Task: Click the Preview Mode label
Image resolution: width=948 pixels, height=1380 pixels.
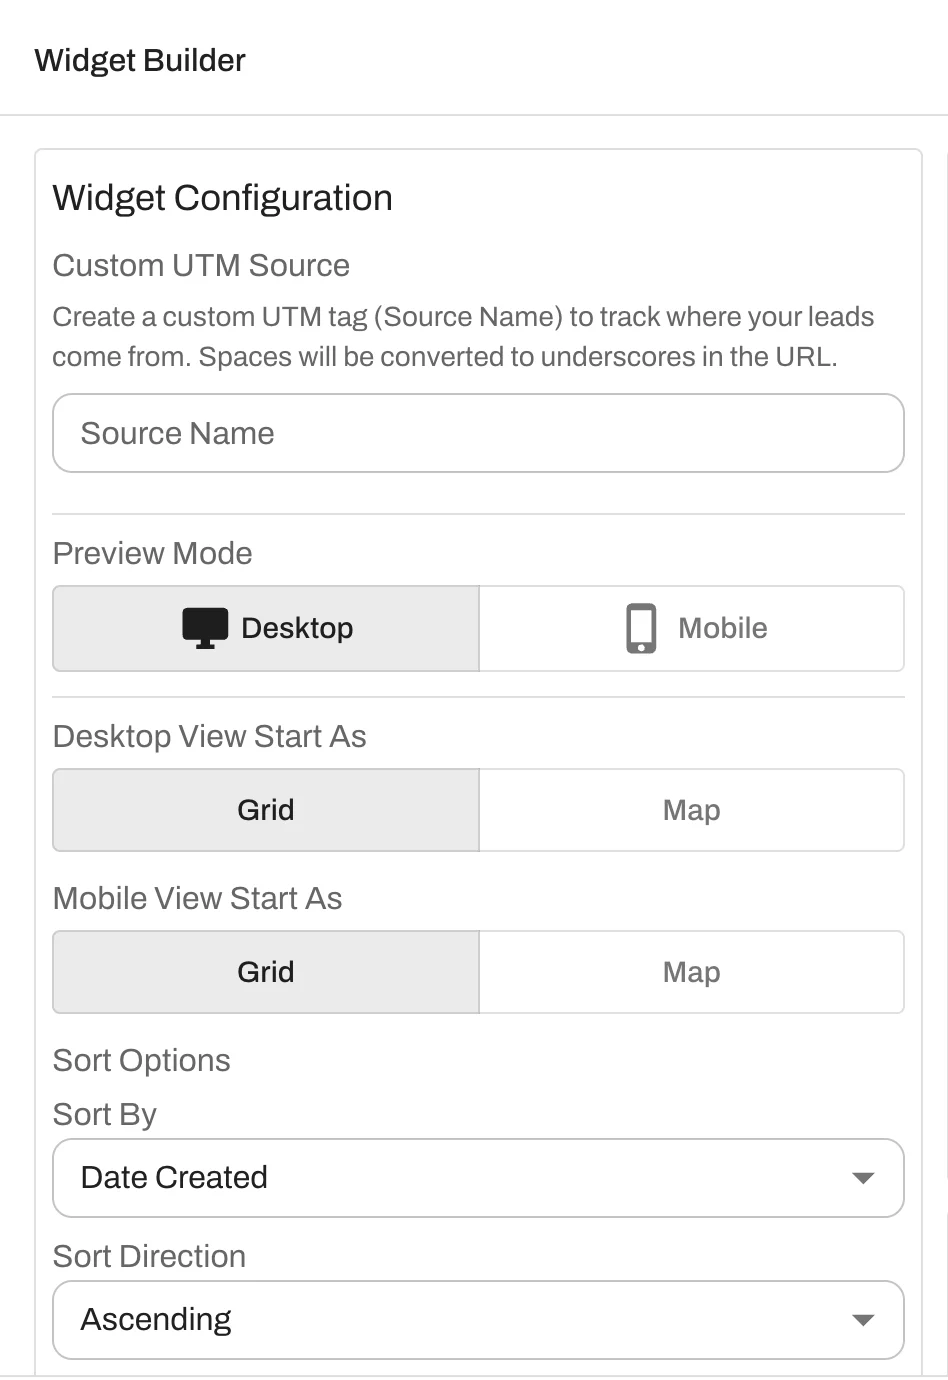Action: [x=152, y=553]
